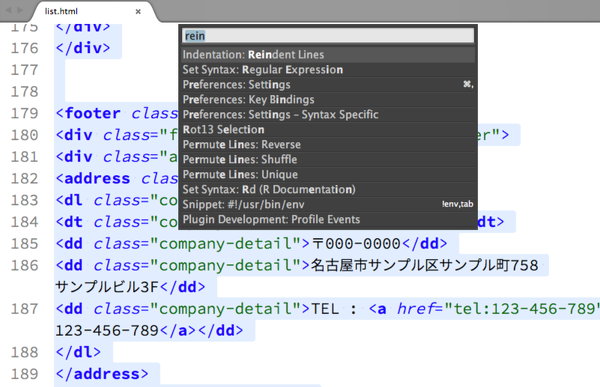600x387 pixels.
Task: Select Permute Lines: Unique
Action: tap(328, 174)
